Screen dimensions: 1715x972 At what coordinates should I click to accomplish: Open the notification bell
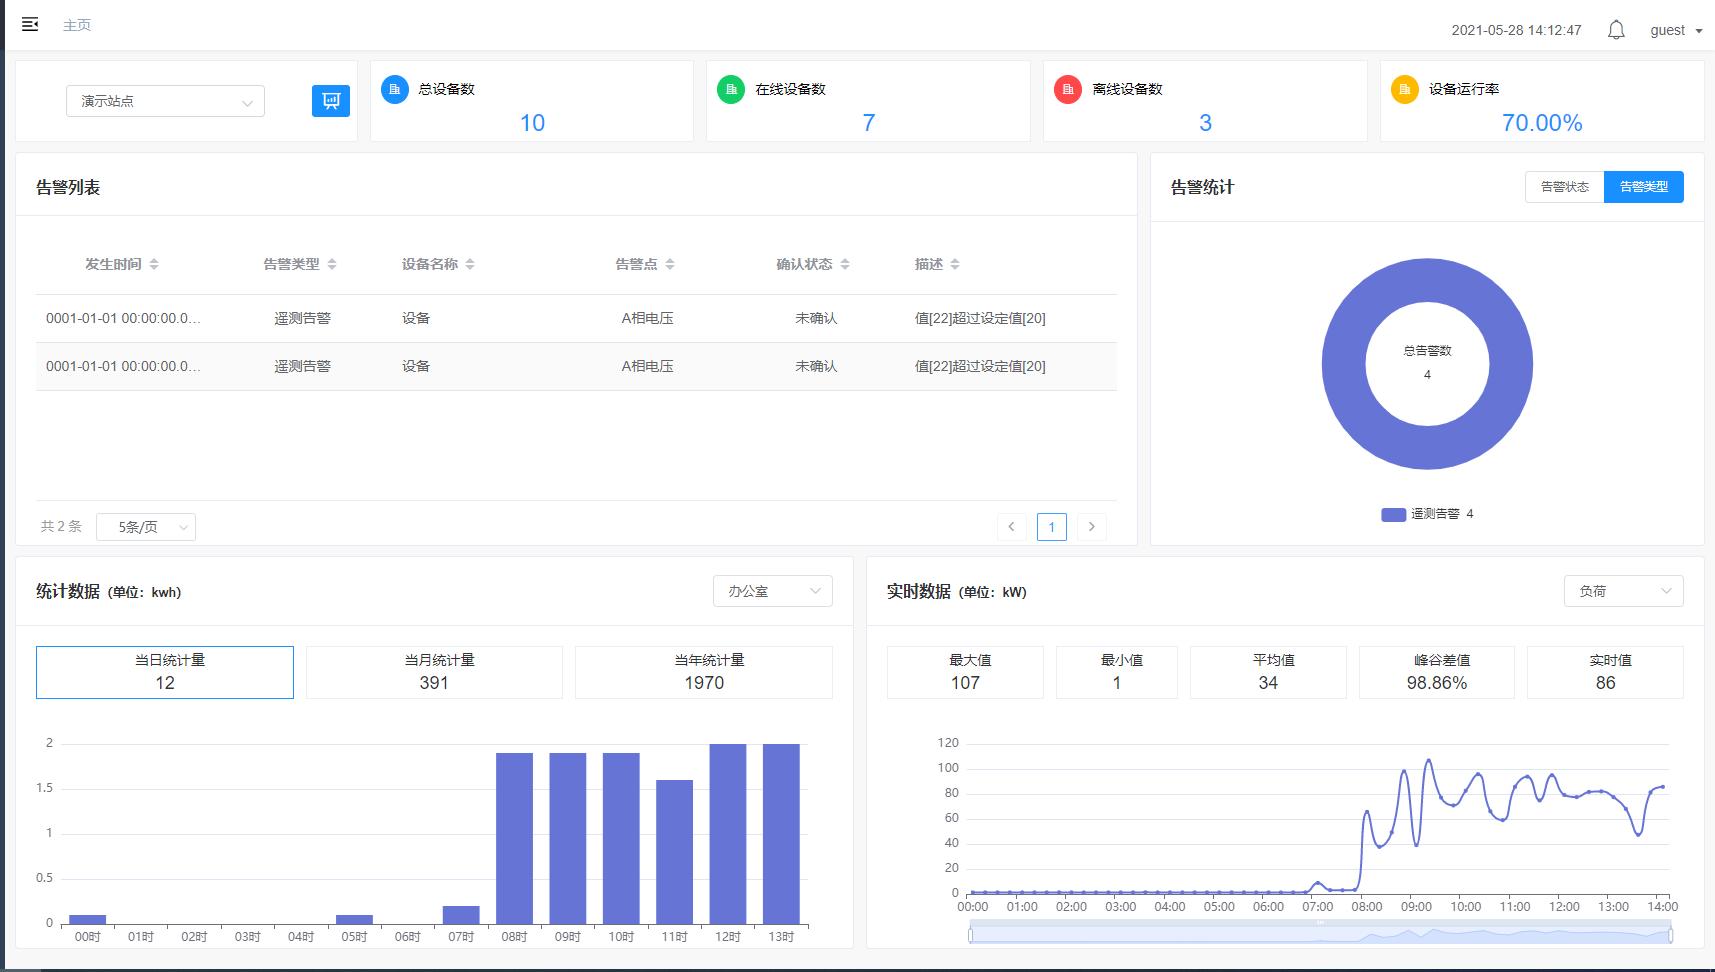[x=1616, y=30]
